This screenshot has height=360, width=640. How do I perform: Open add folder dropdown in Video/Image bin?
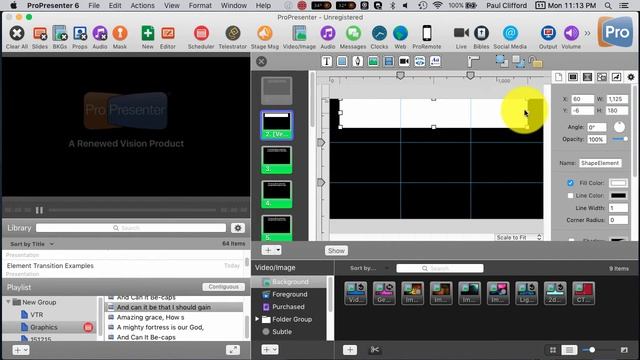270,349
